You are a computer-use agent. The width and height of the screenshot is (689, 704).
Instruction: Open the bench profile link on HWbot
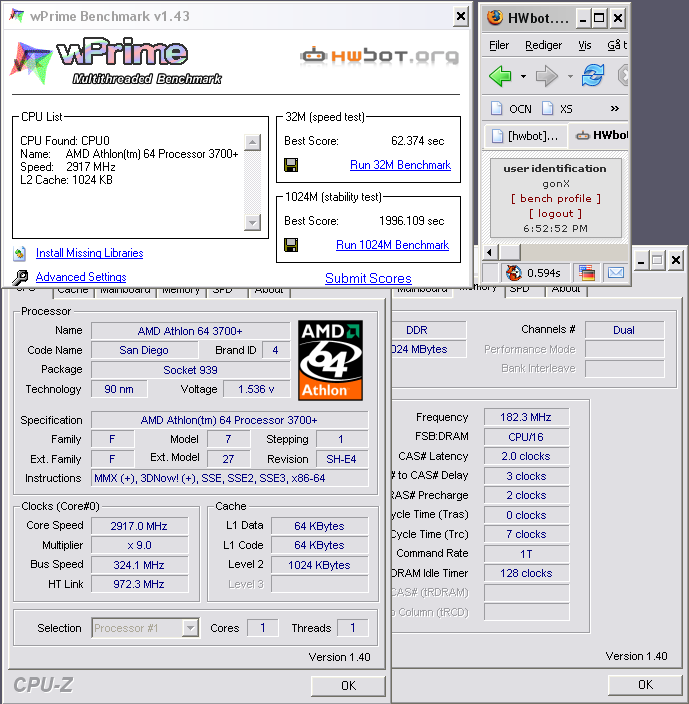556,198
